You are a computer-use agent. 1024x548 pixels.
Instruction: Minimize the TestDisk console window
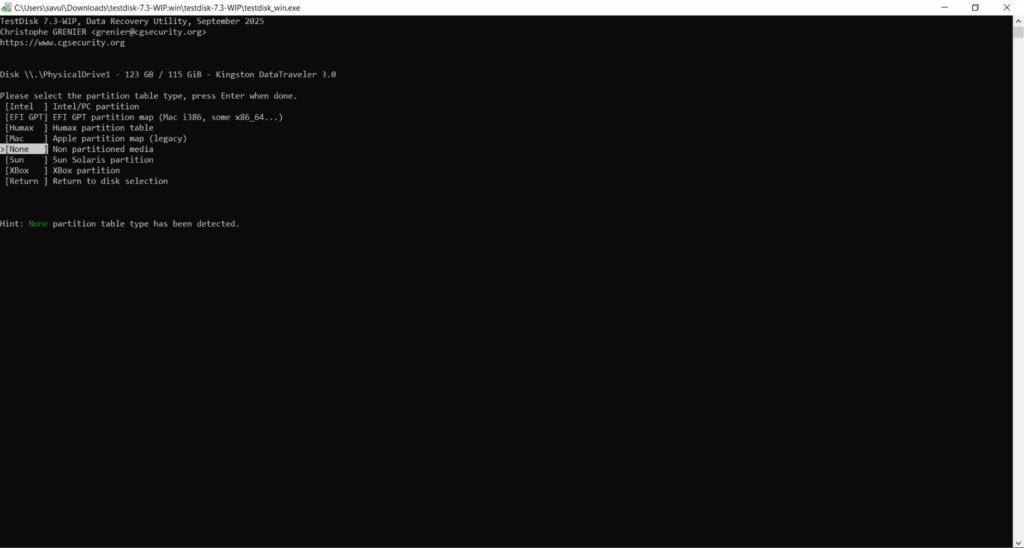944,7
